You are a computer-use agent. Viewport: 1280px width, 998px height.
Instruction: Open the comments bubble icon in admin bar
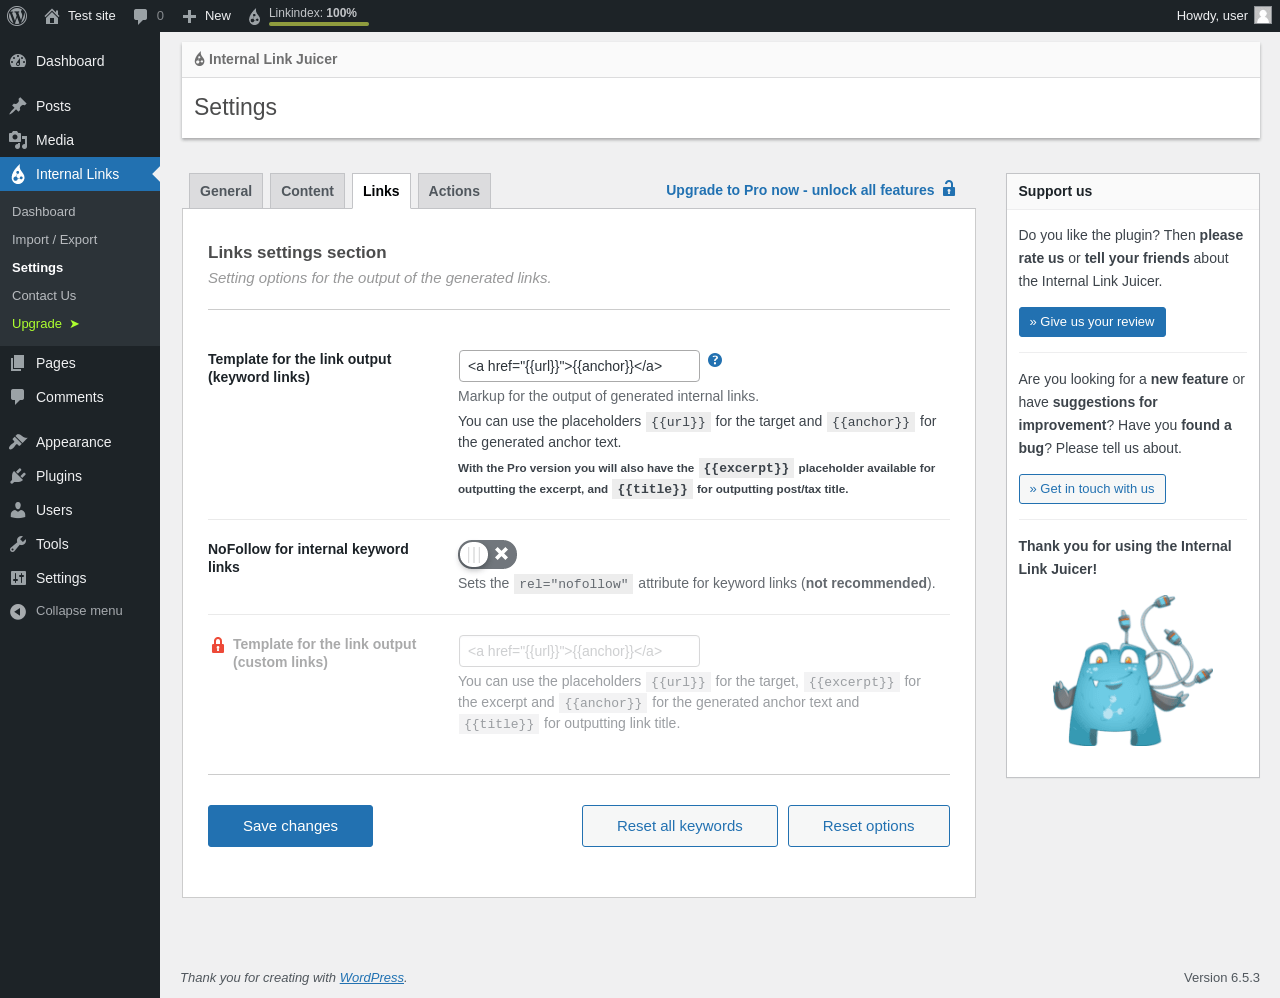click(141, 16)
